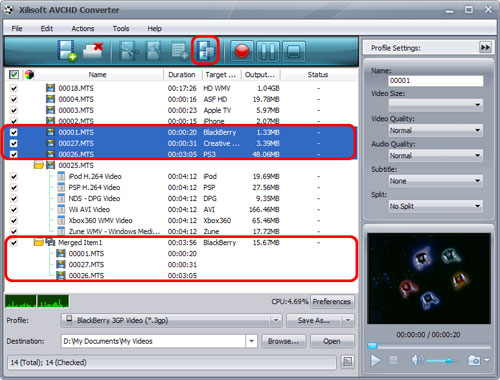The image size is (500, 380).
Task: Toggle the 00001.MTS row checkbox
Action: point(14,132)
